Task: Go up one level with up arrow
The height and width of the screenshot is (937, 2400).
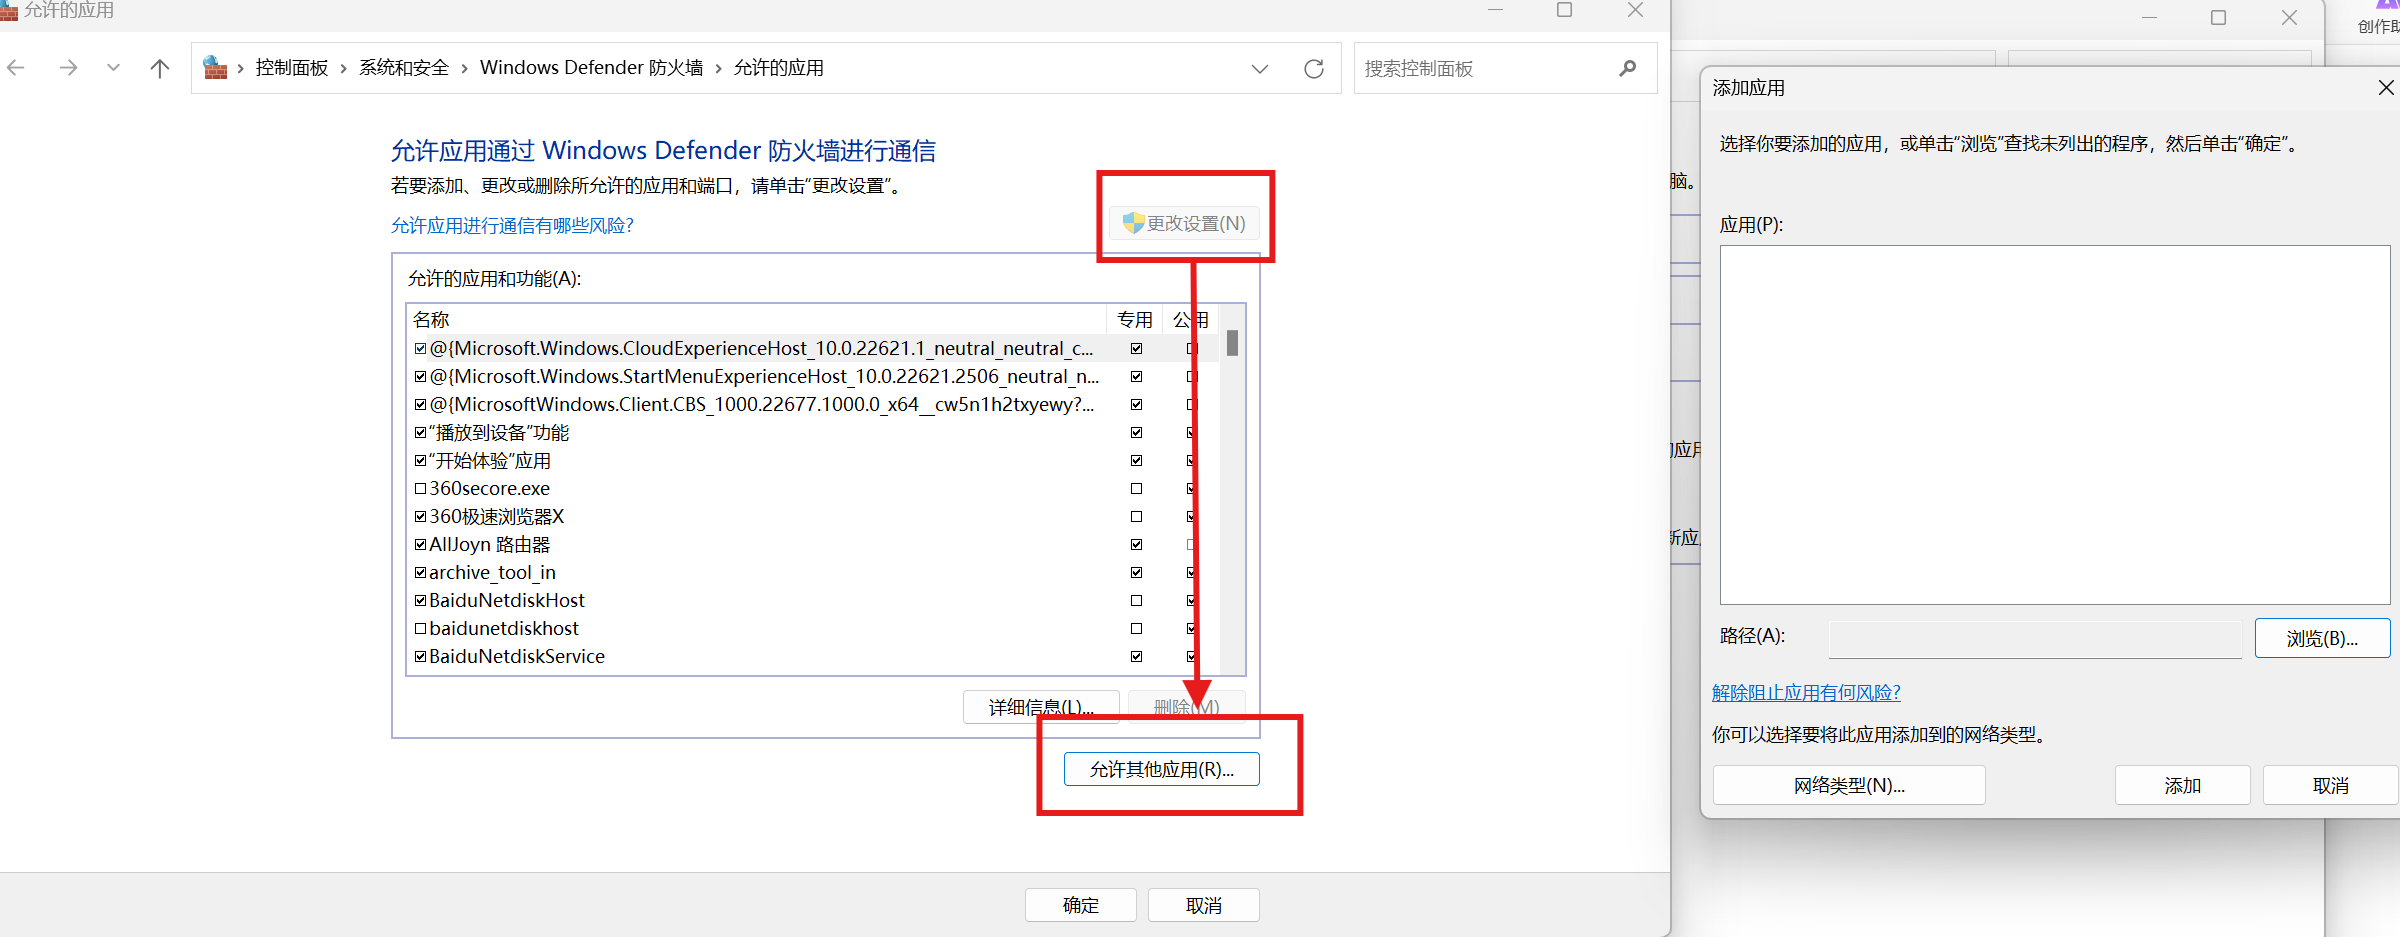Action: pos(159,68)
